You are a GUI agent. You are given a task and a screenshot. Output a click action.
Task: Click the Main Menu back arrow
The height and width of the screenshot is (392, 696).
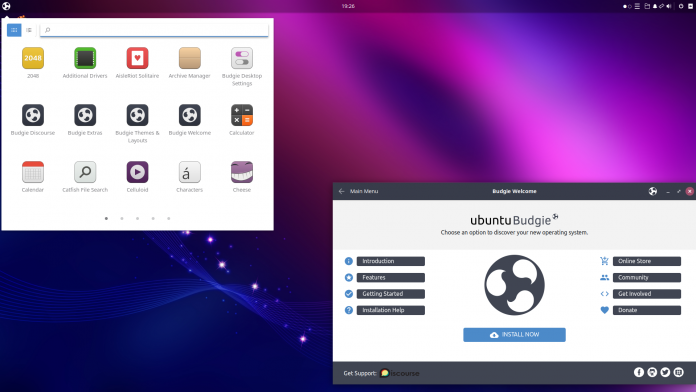click(x=341, y=191)
